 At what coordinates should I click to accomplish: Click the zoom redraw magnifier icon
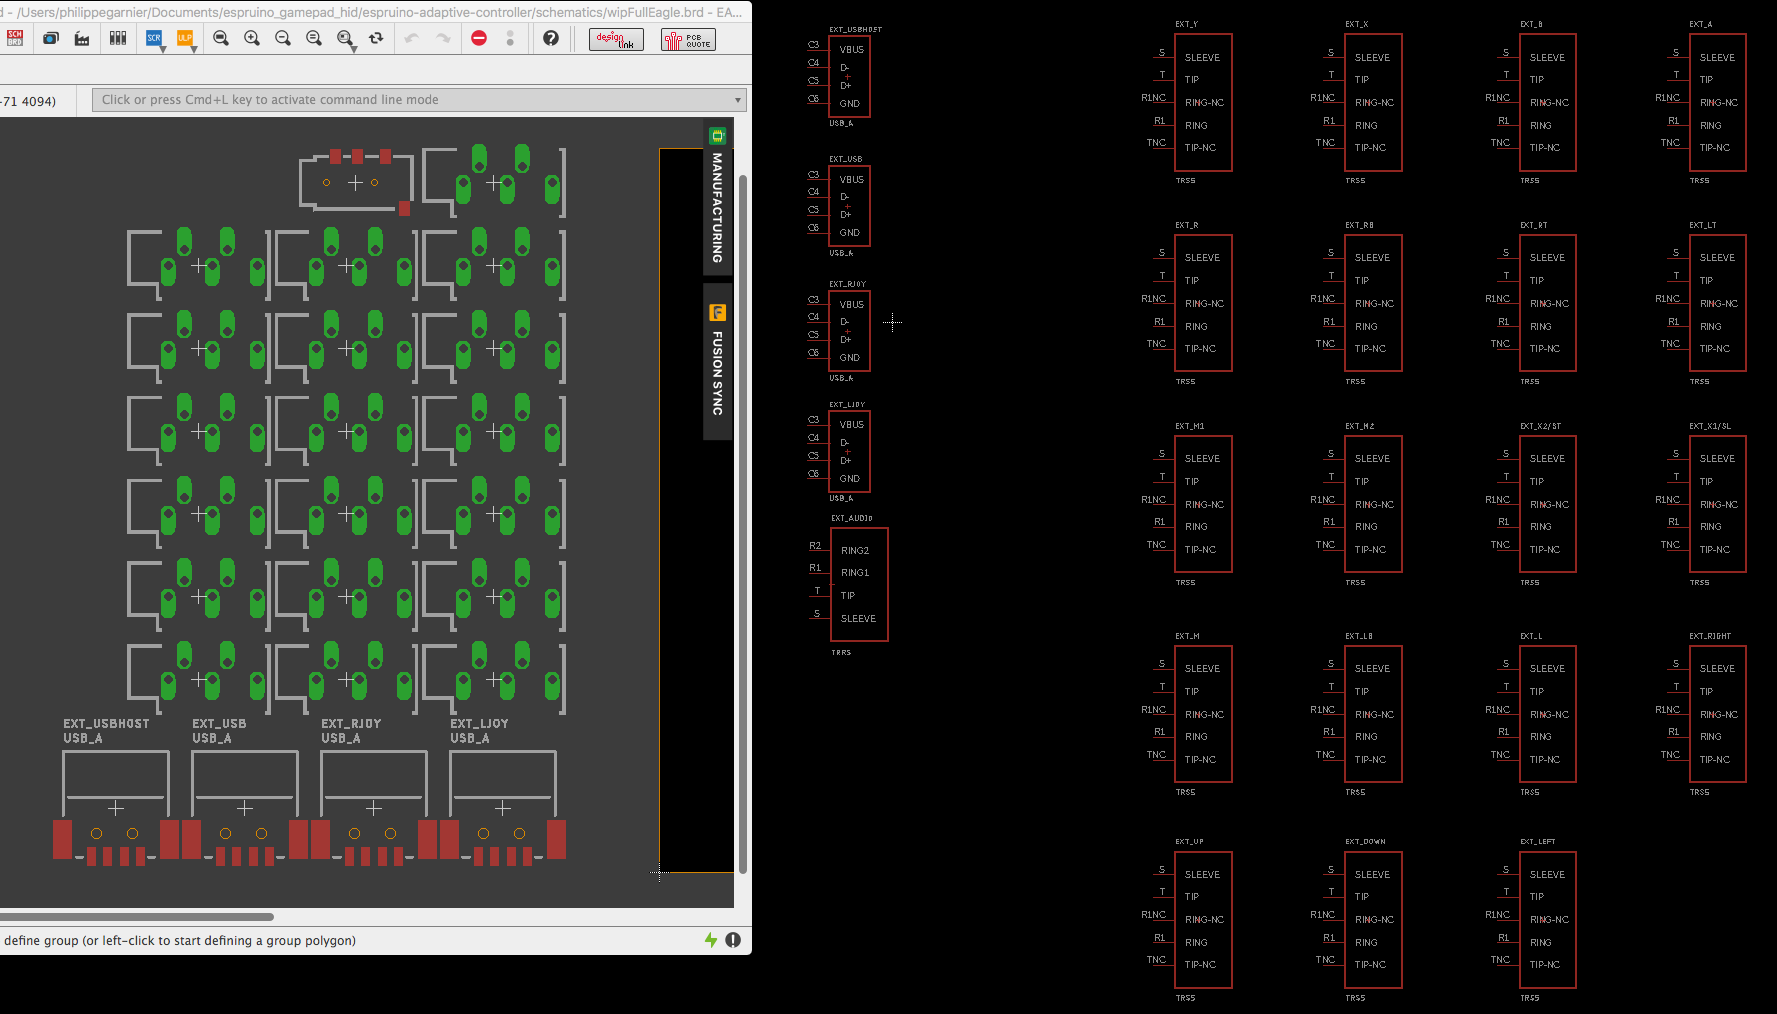pos(314,38)
